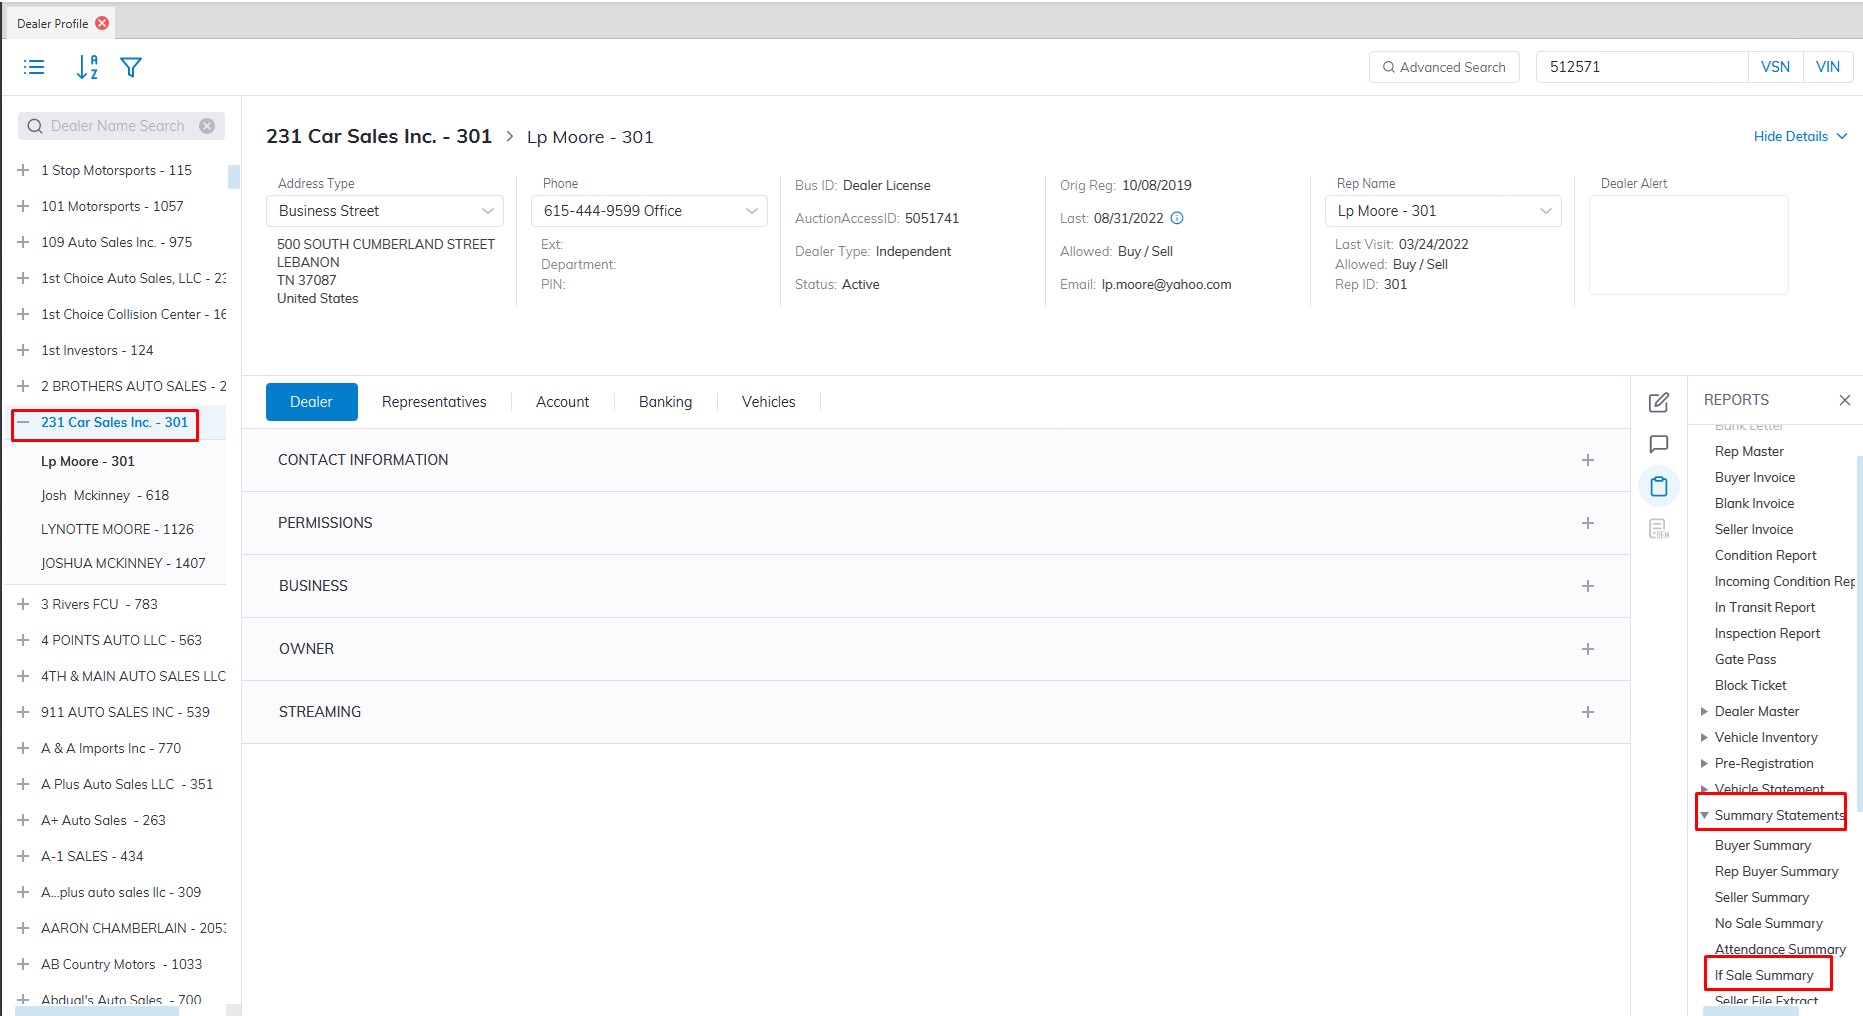Image resolution: width=1863 pixels, height=1016 pixels.
Task: Open the Rep Name dropdown
Action: (x=1443, y=211)
